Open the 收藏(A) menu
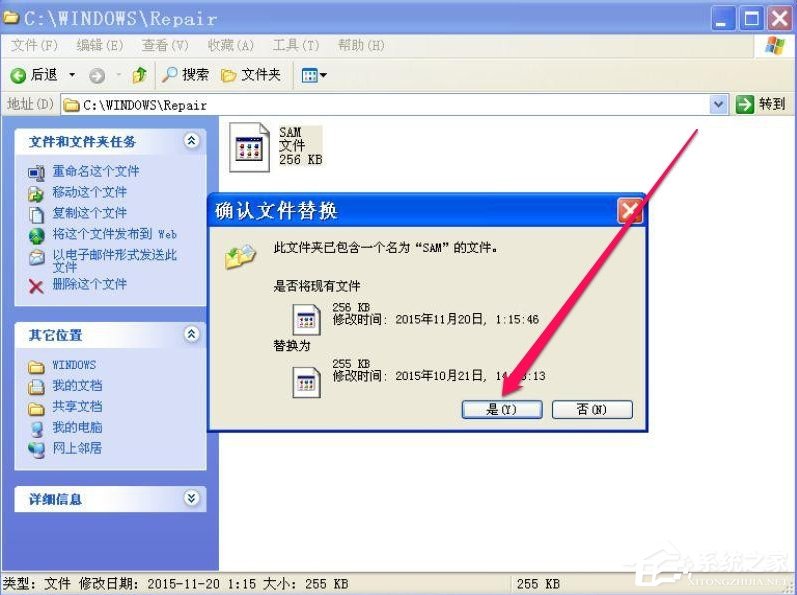The width and height of the screenshot is (797, 595). 230,46
